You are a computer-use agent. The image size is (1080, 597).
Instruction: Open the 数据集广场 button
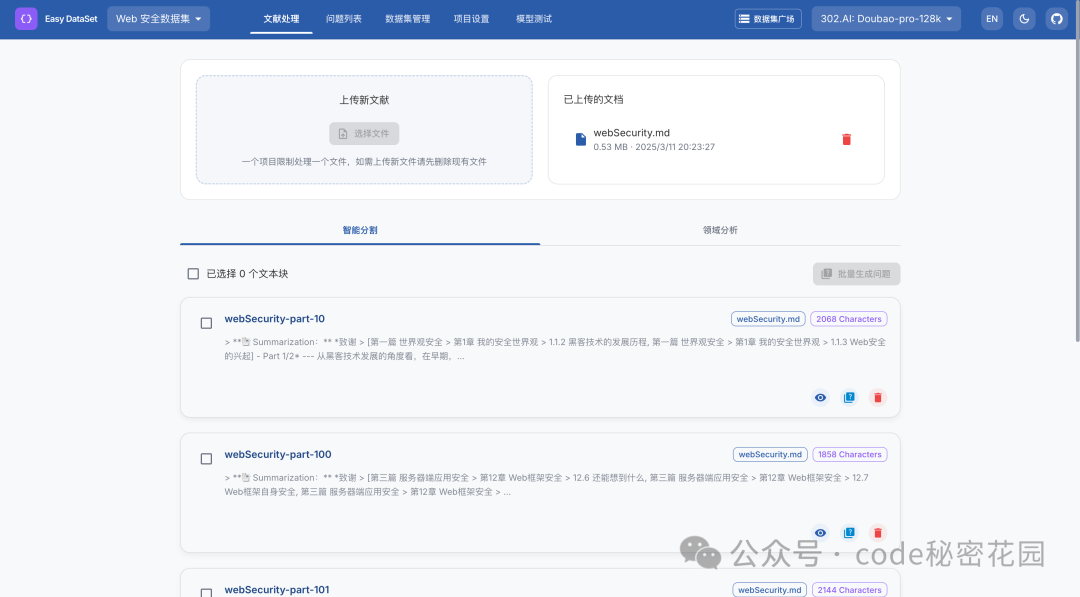(768, 19)
